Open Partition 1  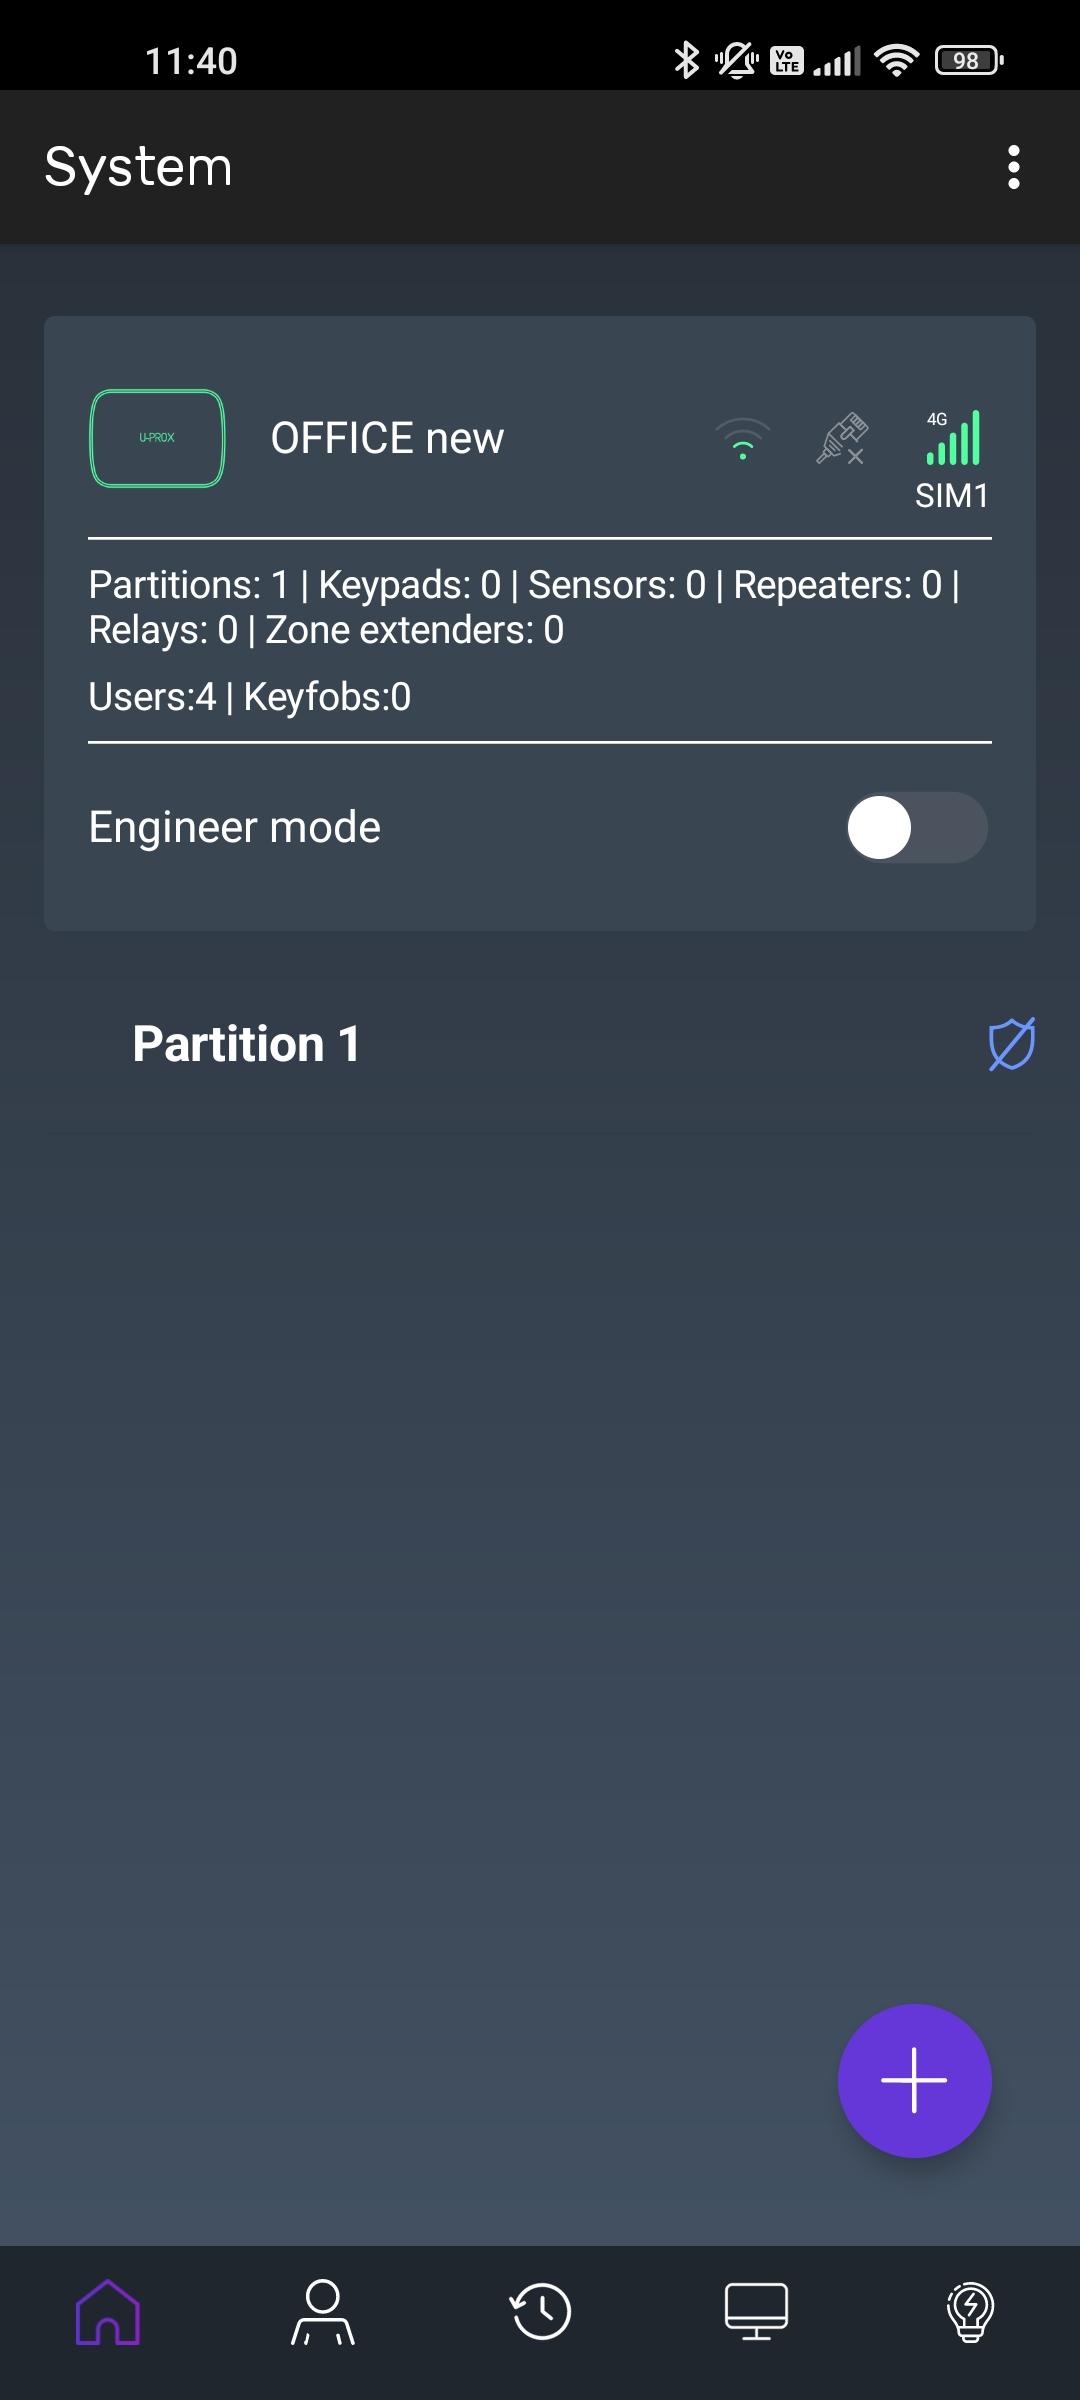coord(246,1044)
